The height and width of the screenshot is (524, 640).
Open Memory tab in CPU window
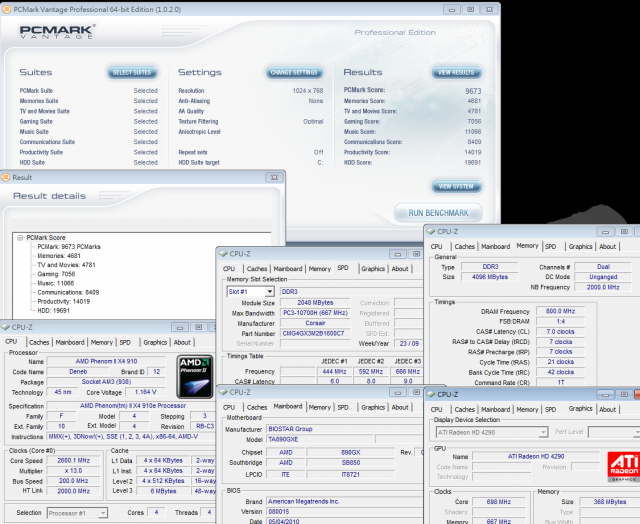coord(102,342)
